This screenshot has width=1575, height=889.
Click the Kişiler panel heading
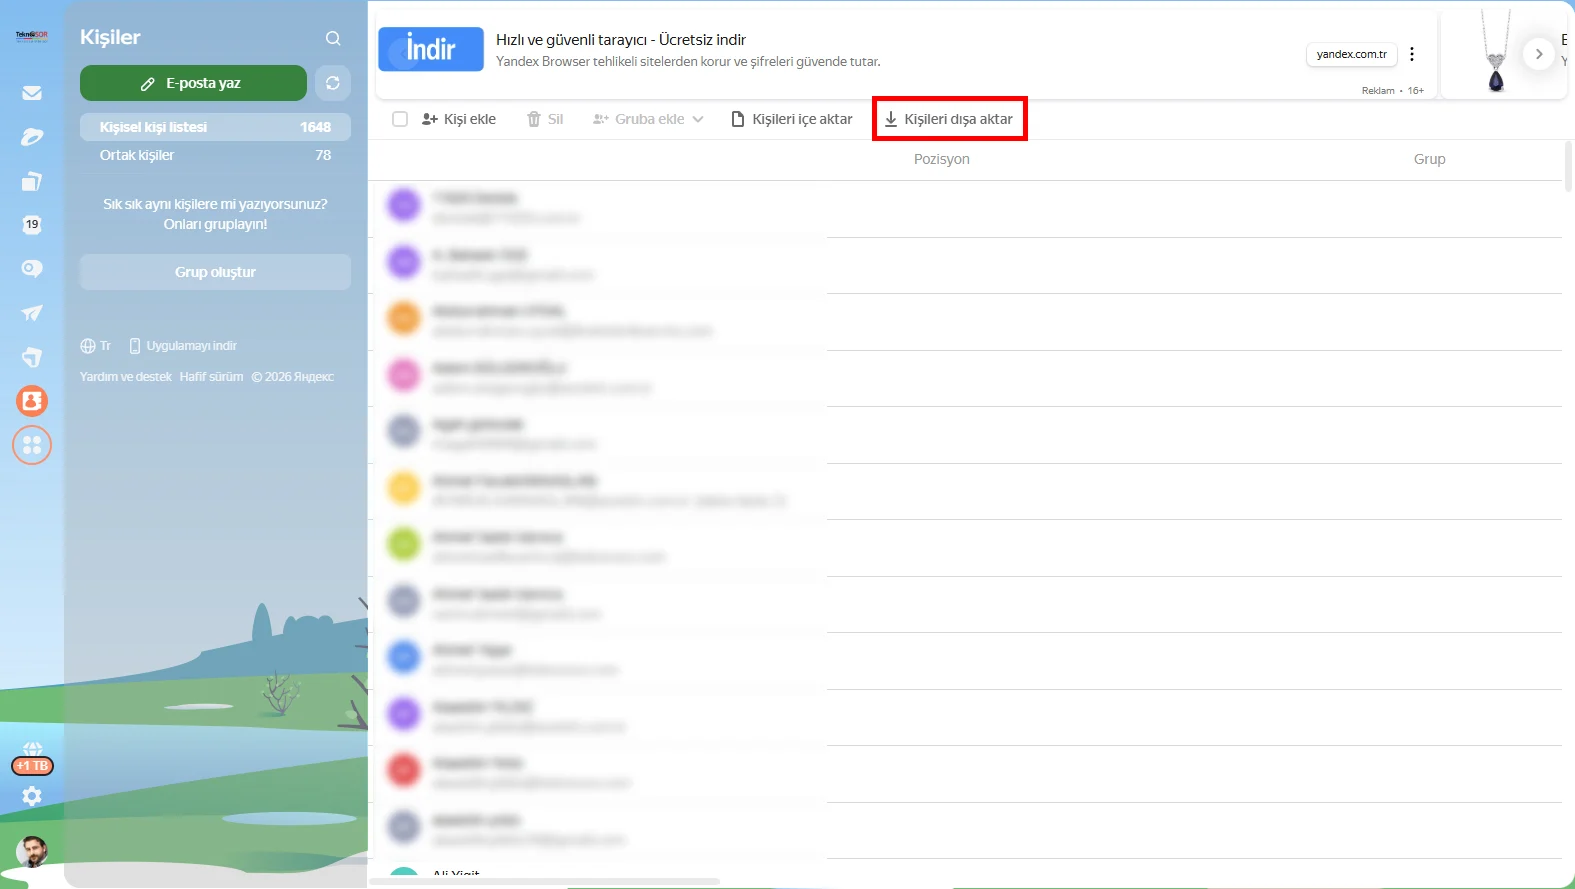(x=110, y=37)
